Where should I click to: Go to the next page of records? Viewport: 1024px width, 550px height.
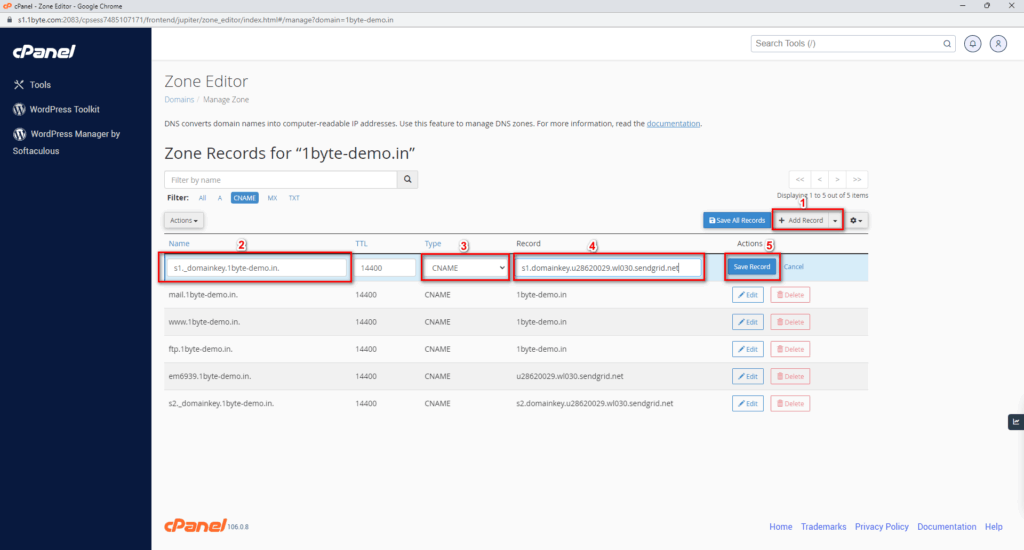tap(837, 180)
